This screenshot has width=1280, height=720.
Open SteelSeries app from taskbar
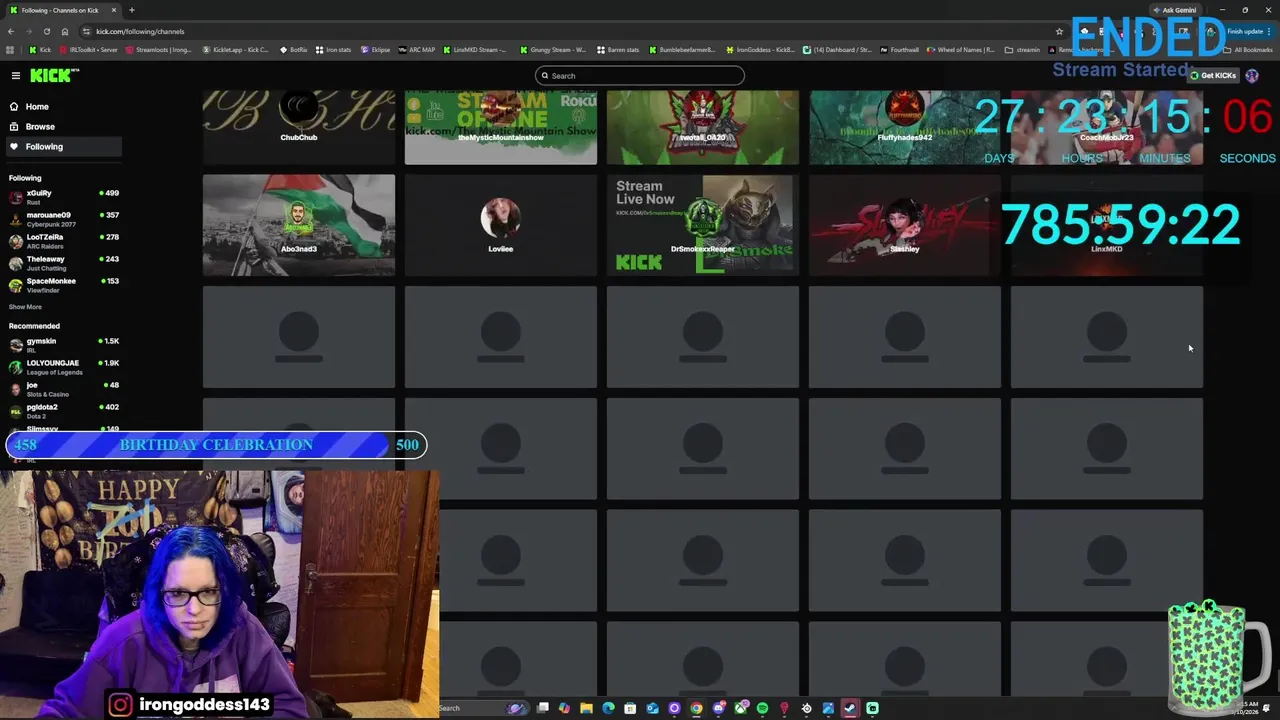806,708
